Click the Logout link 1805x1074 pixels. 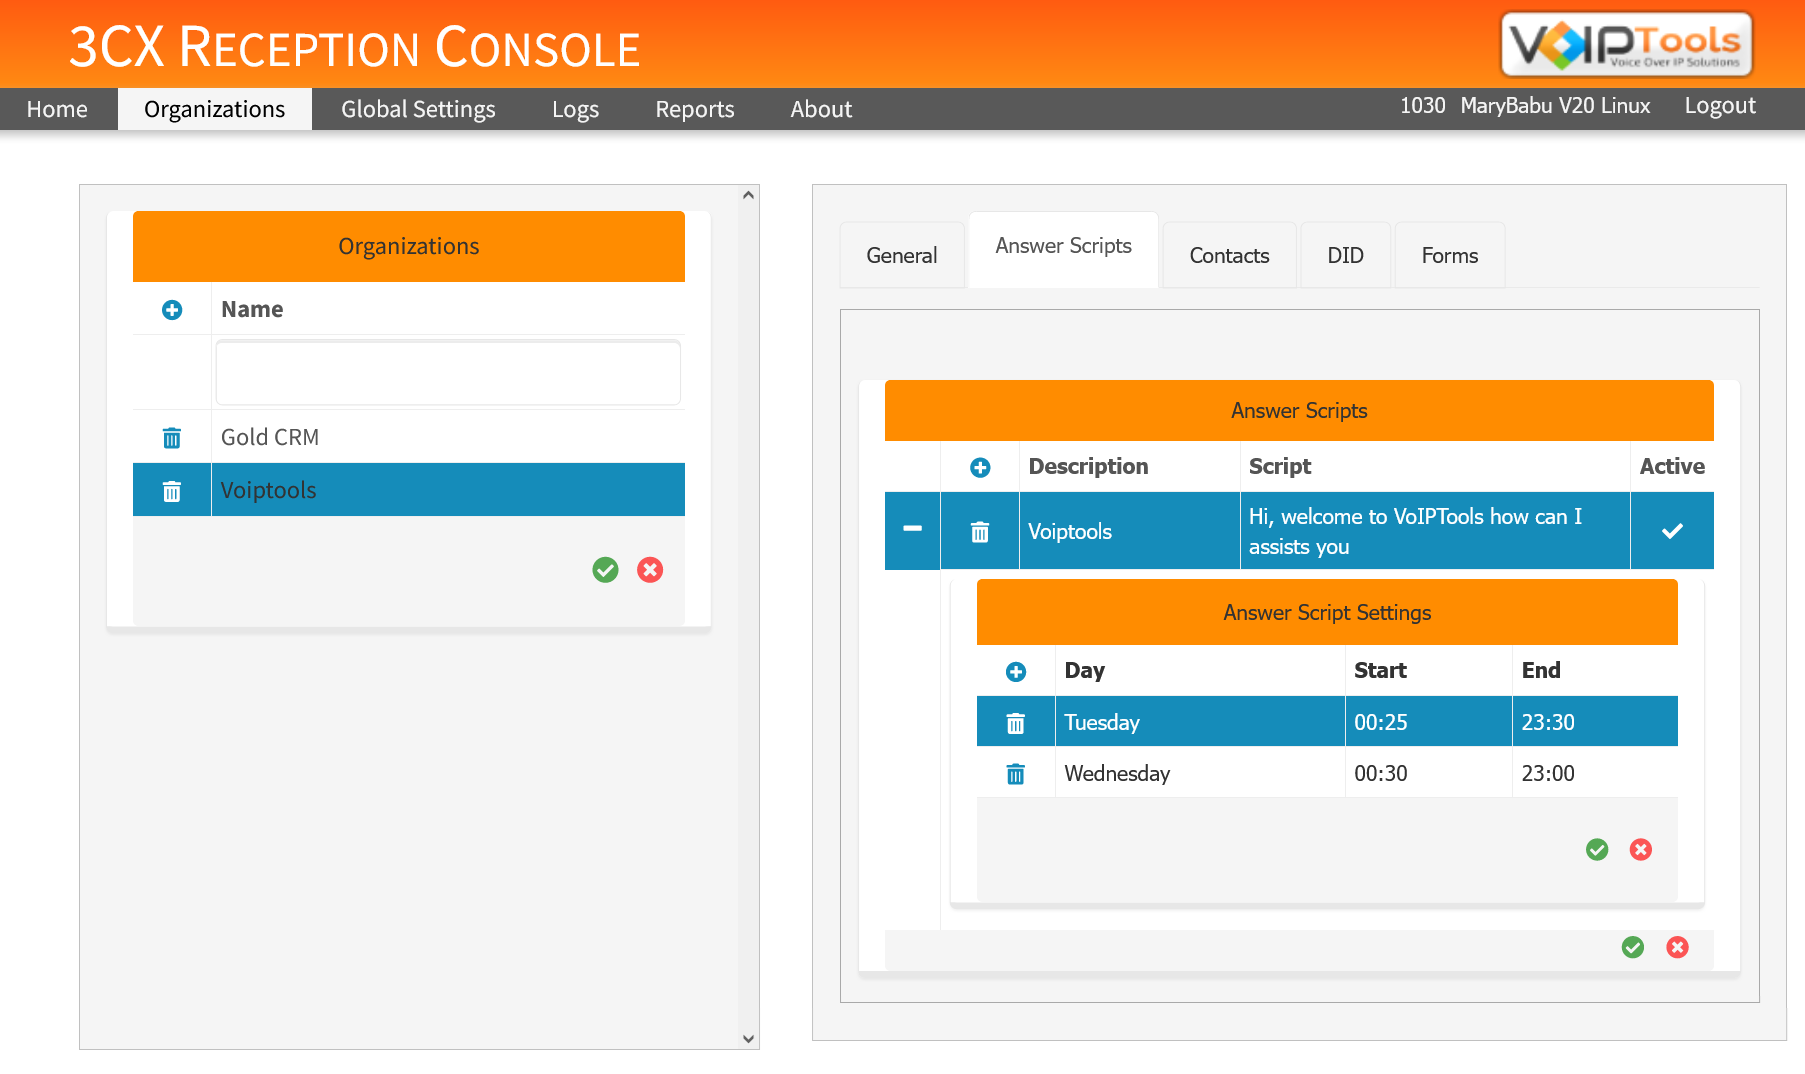point(1719,105)
